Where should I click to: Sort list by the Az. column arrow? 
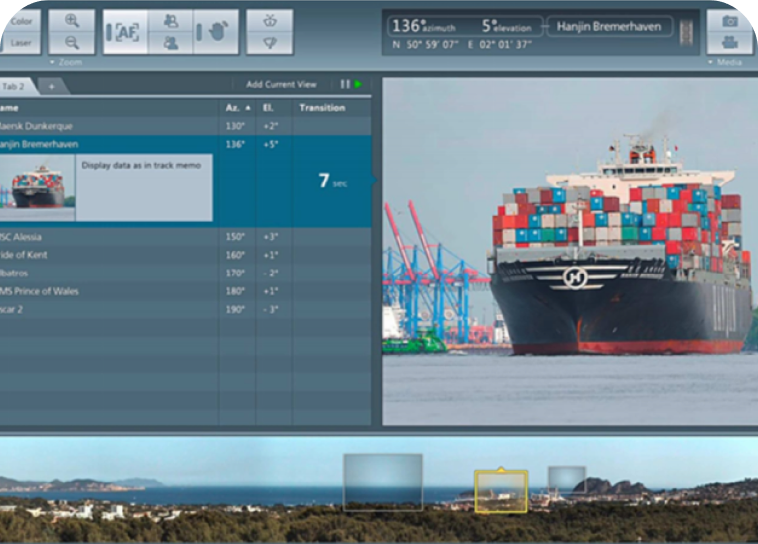tap(248, 108)
